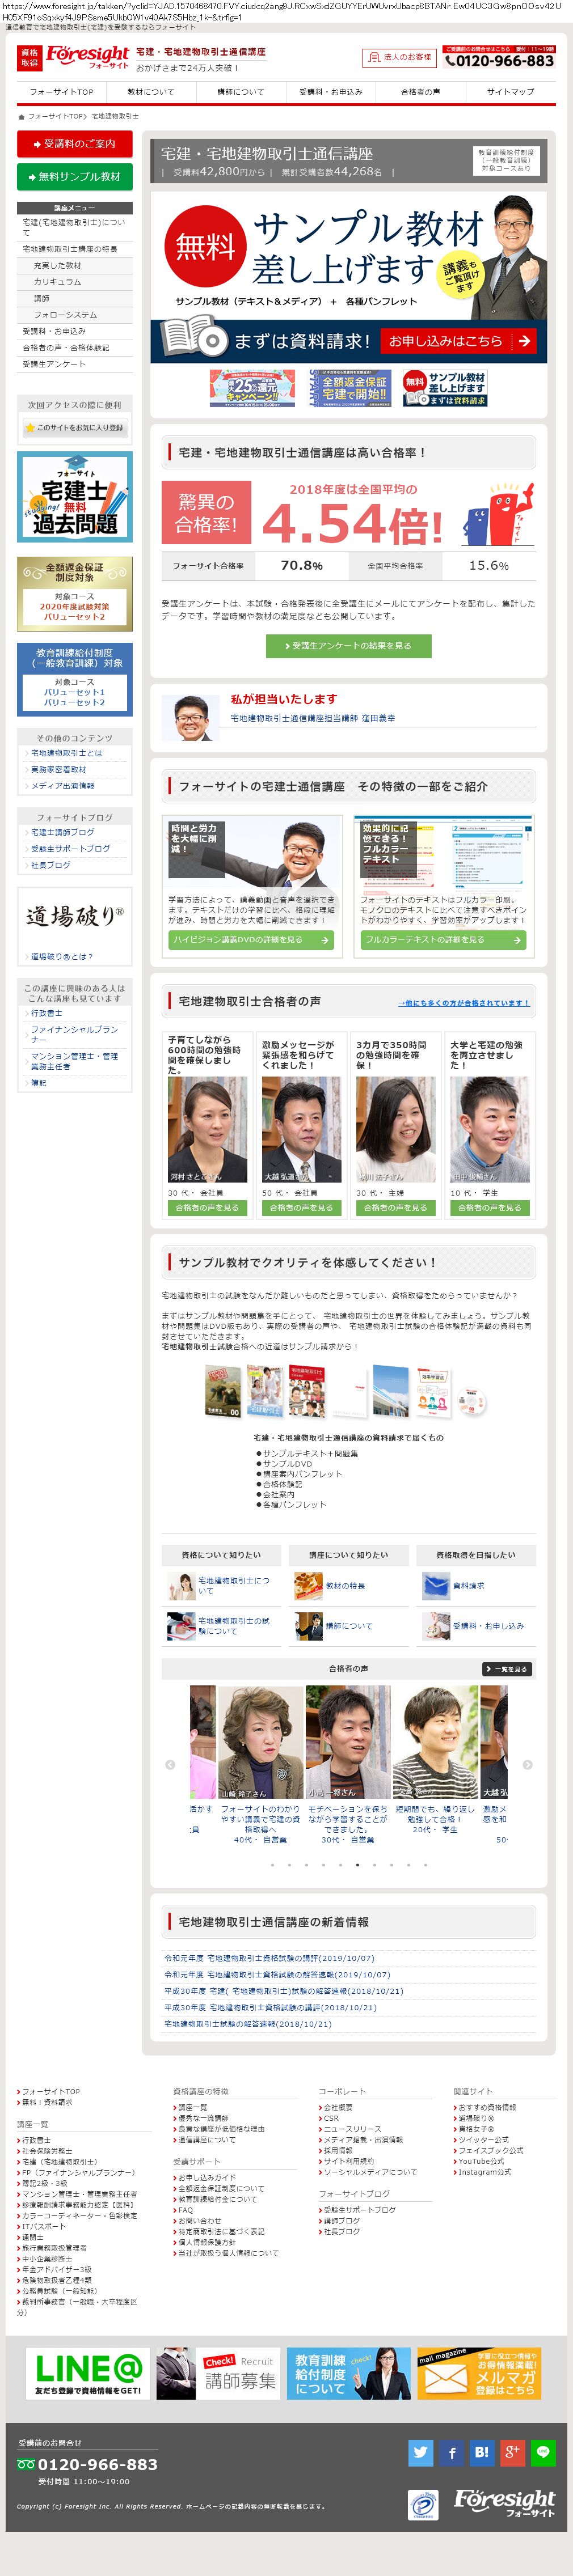Image resolution: width=573 pixels, height=2576 pixels.
Task: Open the 教材について navigation menu item
Action: tap(151, 92)
